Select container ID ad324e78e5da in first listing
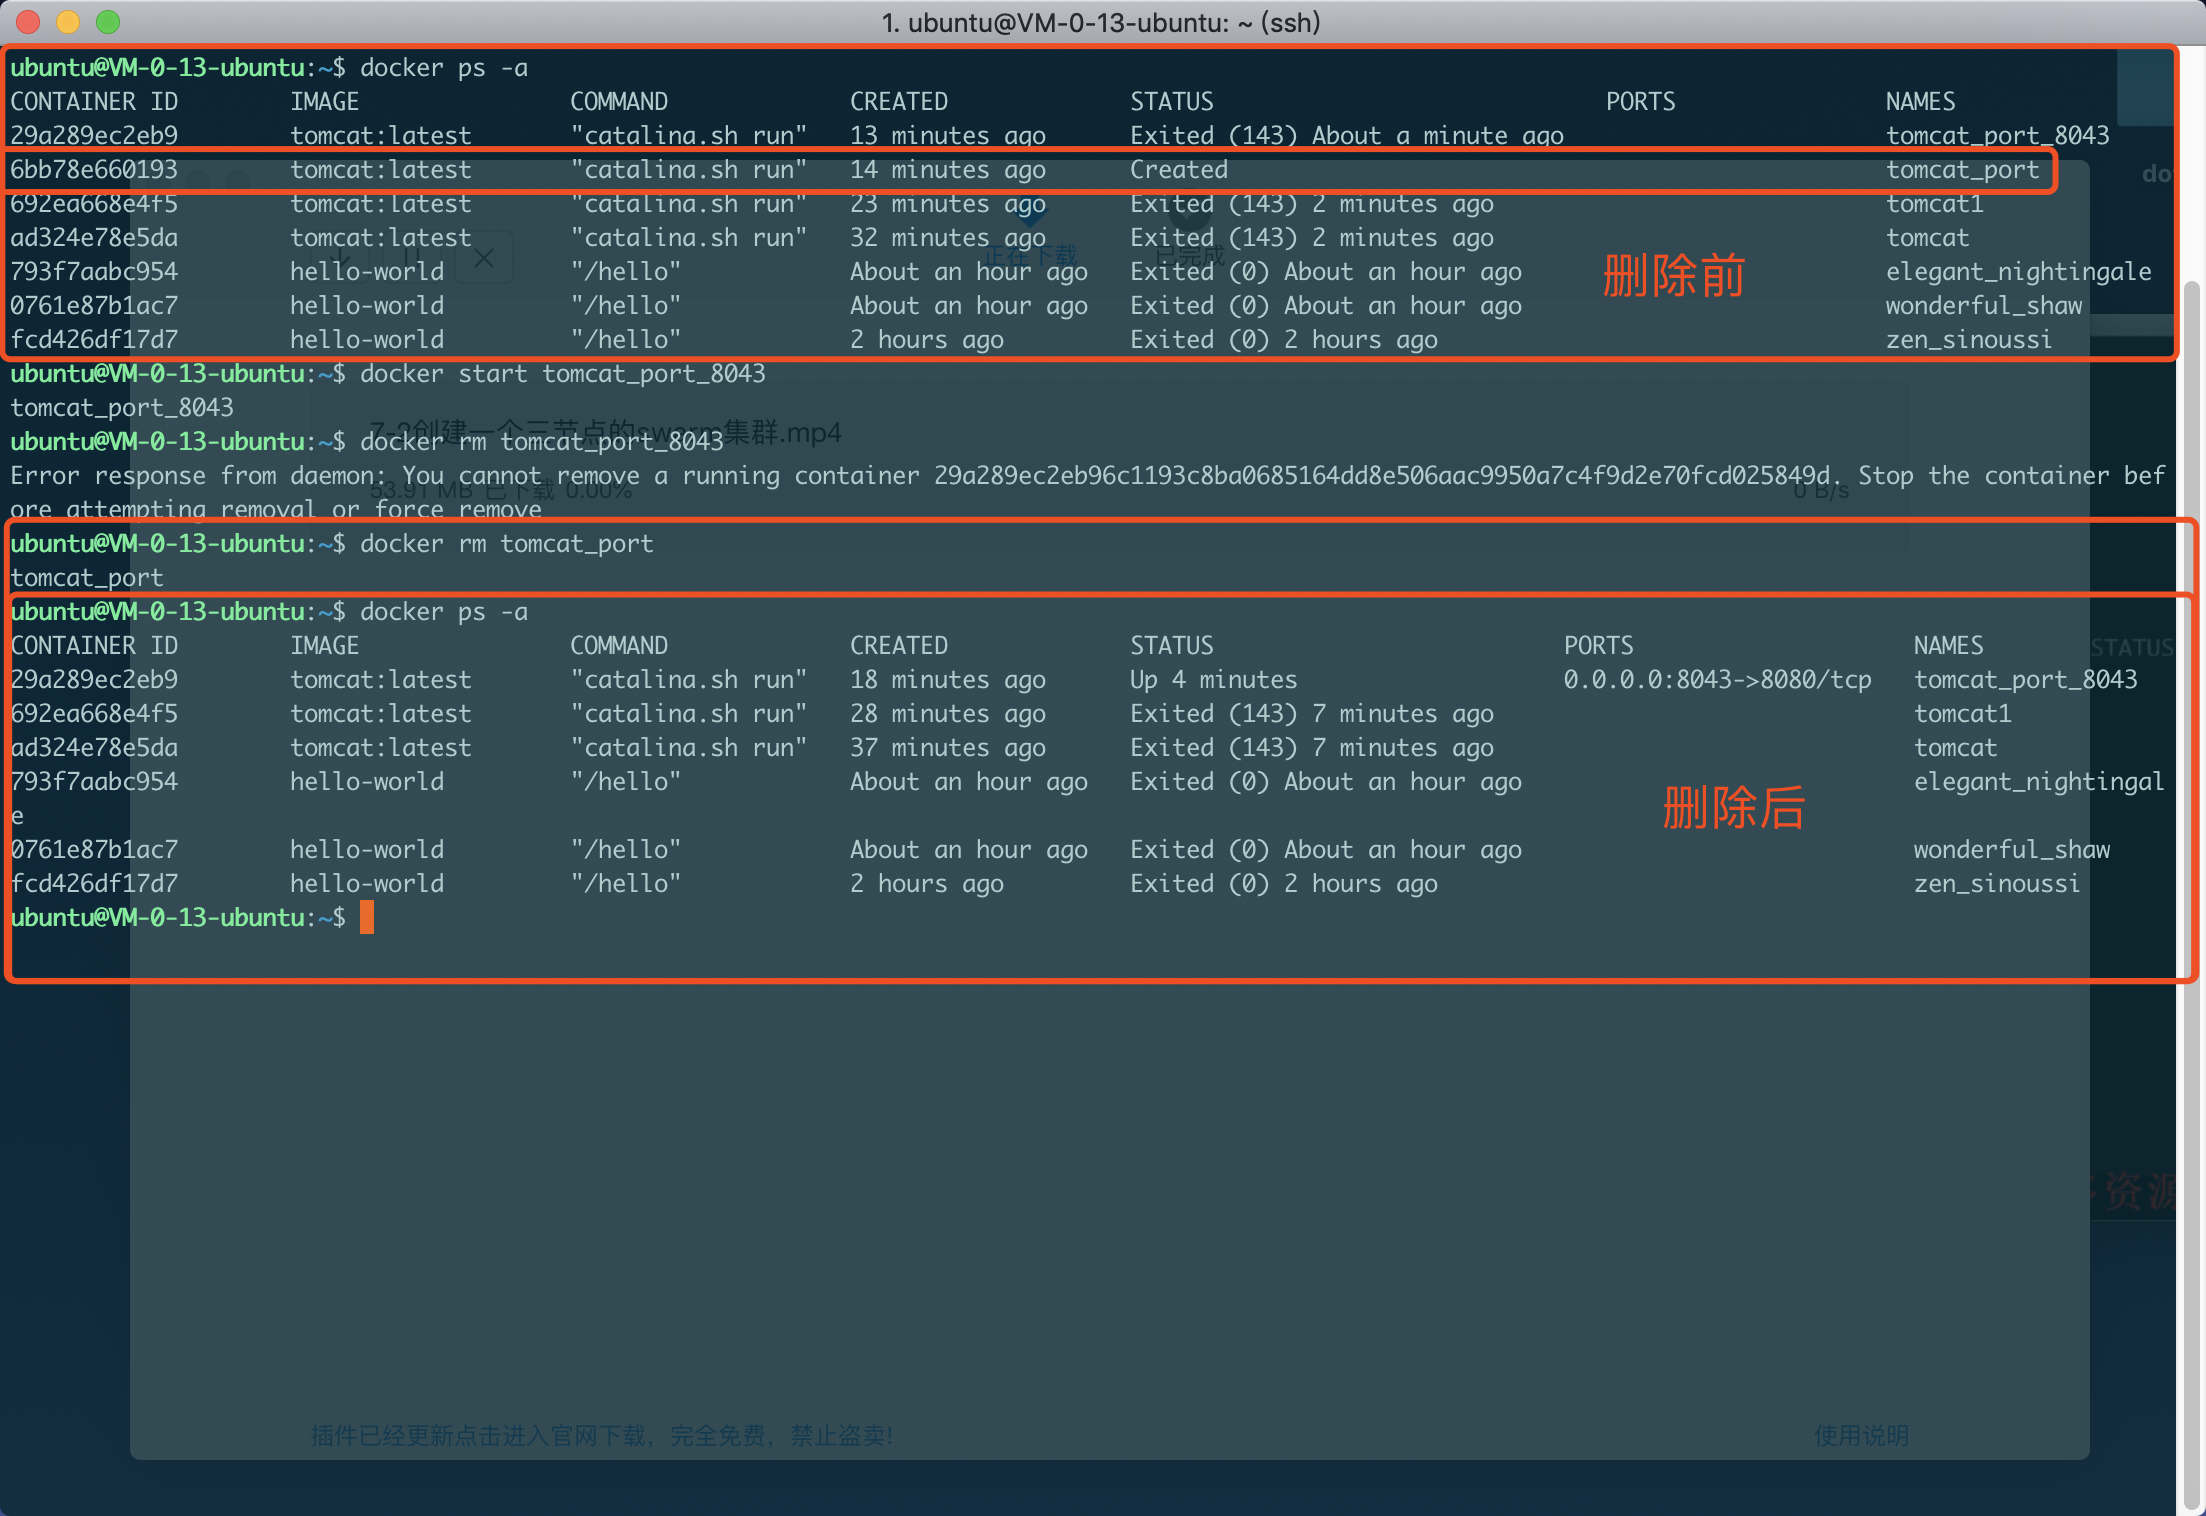This screenshot has height=1516, width=2206. [94, 237]
